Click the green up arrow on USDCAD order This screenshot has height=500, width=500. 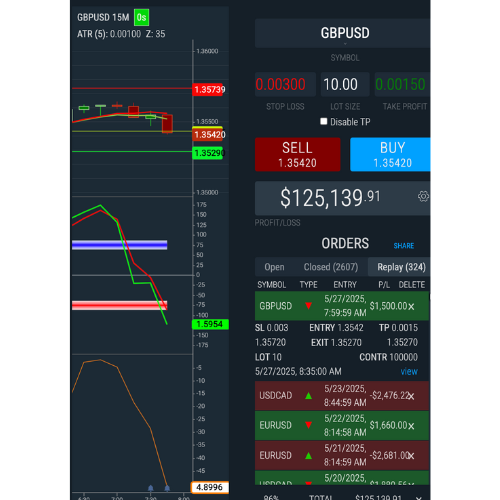tap(309, 396)
